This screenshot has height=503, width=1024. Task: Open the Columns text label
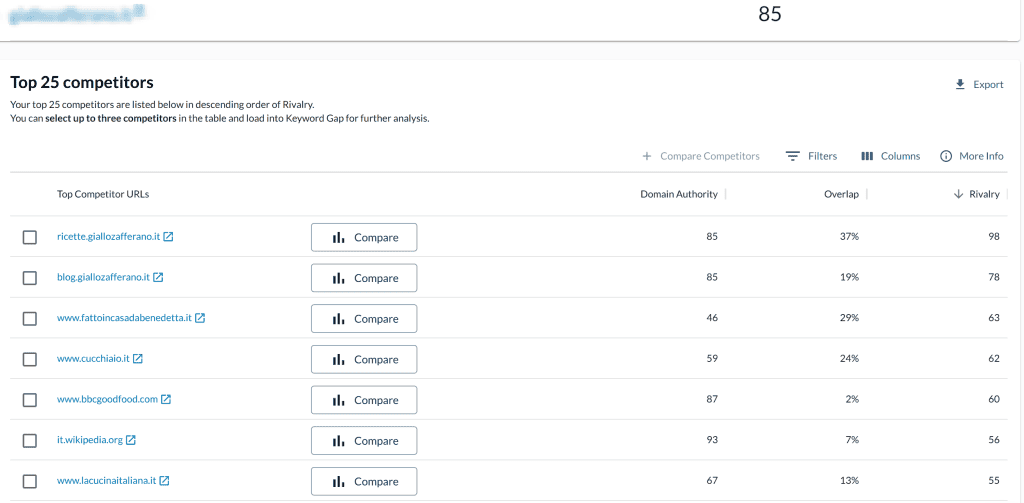901,156
